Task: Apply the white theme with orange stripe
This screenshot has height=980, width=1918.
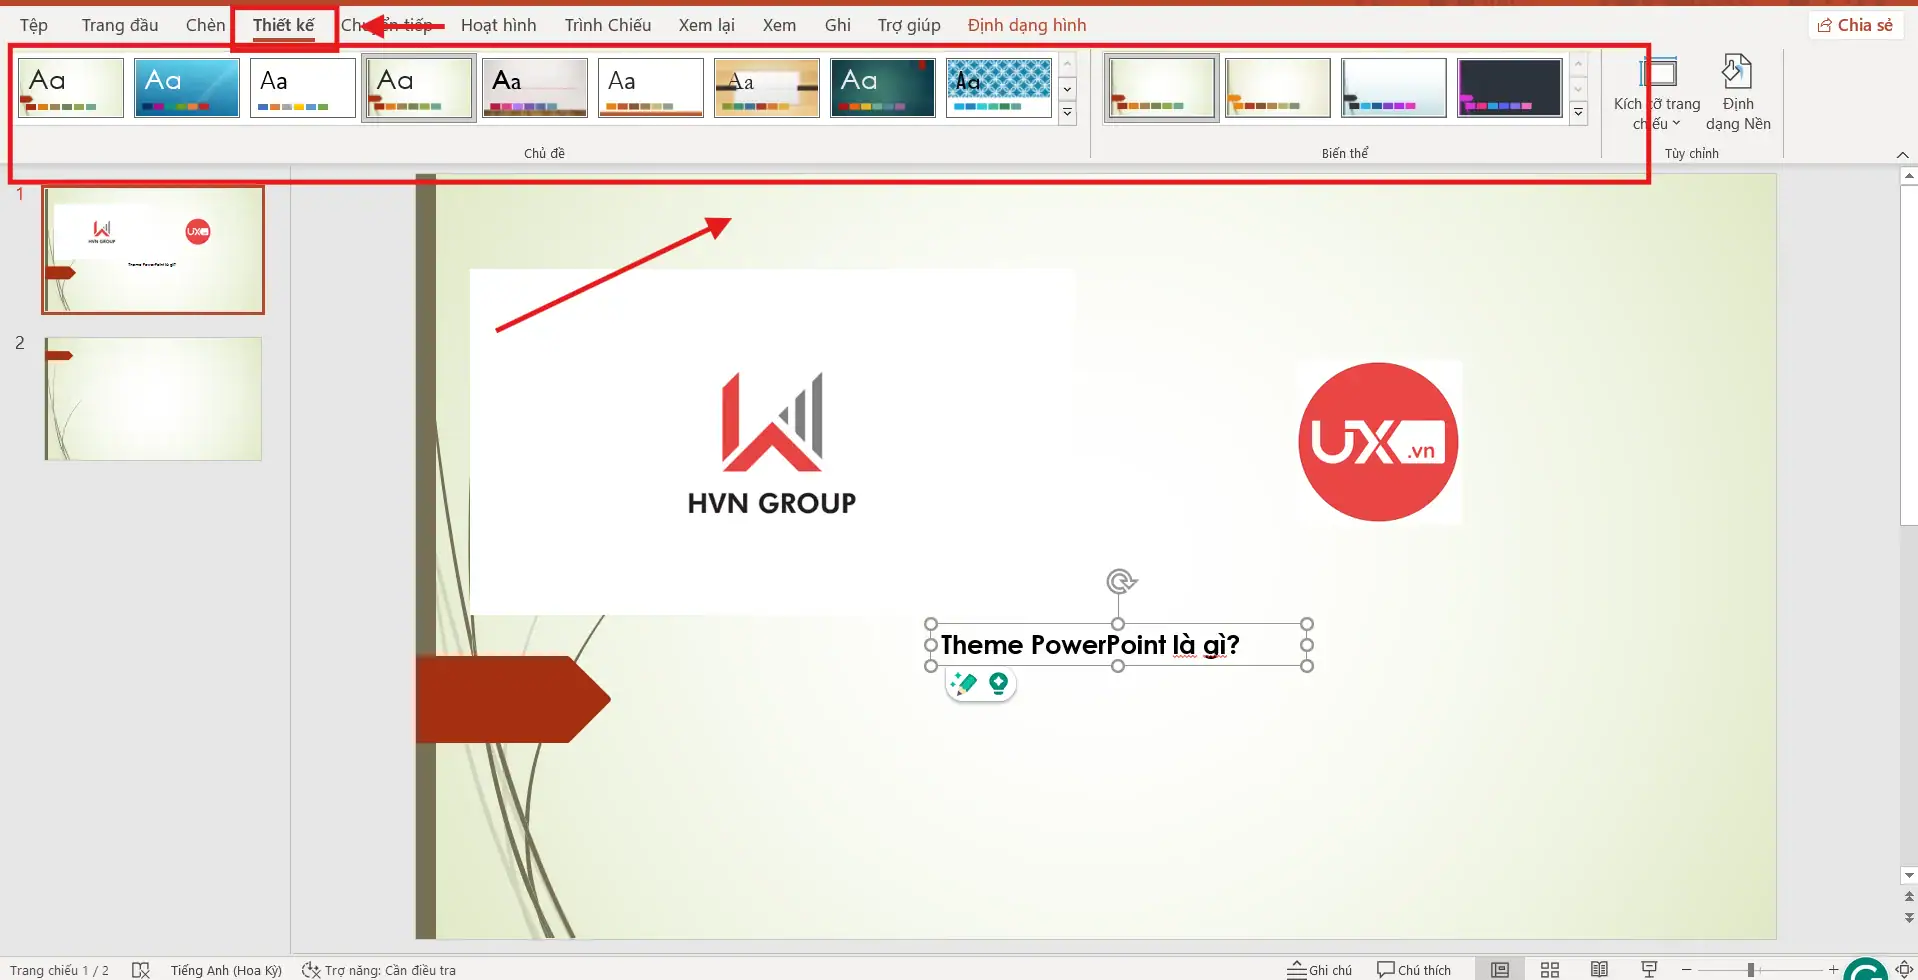Action: [651, 88]
